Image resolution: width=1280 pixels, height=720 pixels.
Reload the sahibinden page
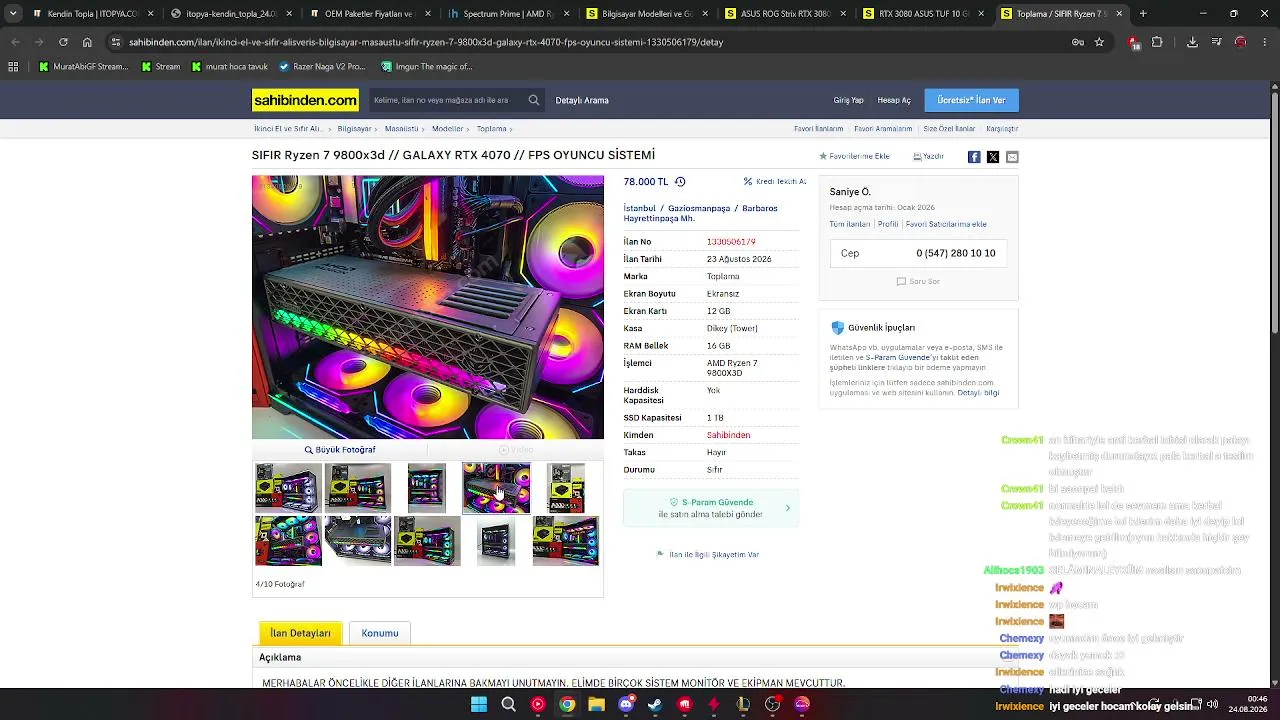point(63,42)
